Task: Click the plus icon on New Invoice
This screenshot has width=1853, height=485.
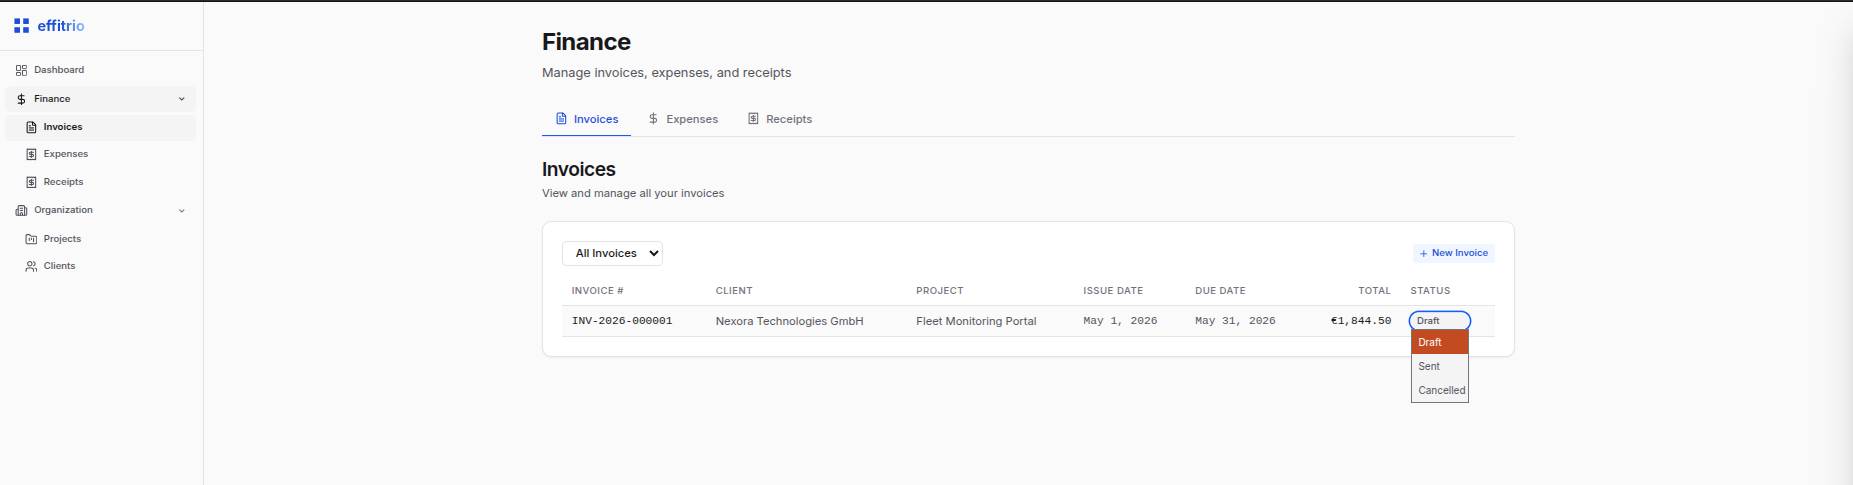Action: pyautogui.click(x=1423, y=254)
